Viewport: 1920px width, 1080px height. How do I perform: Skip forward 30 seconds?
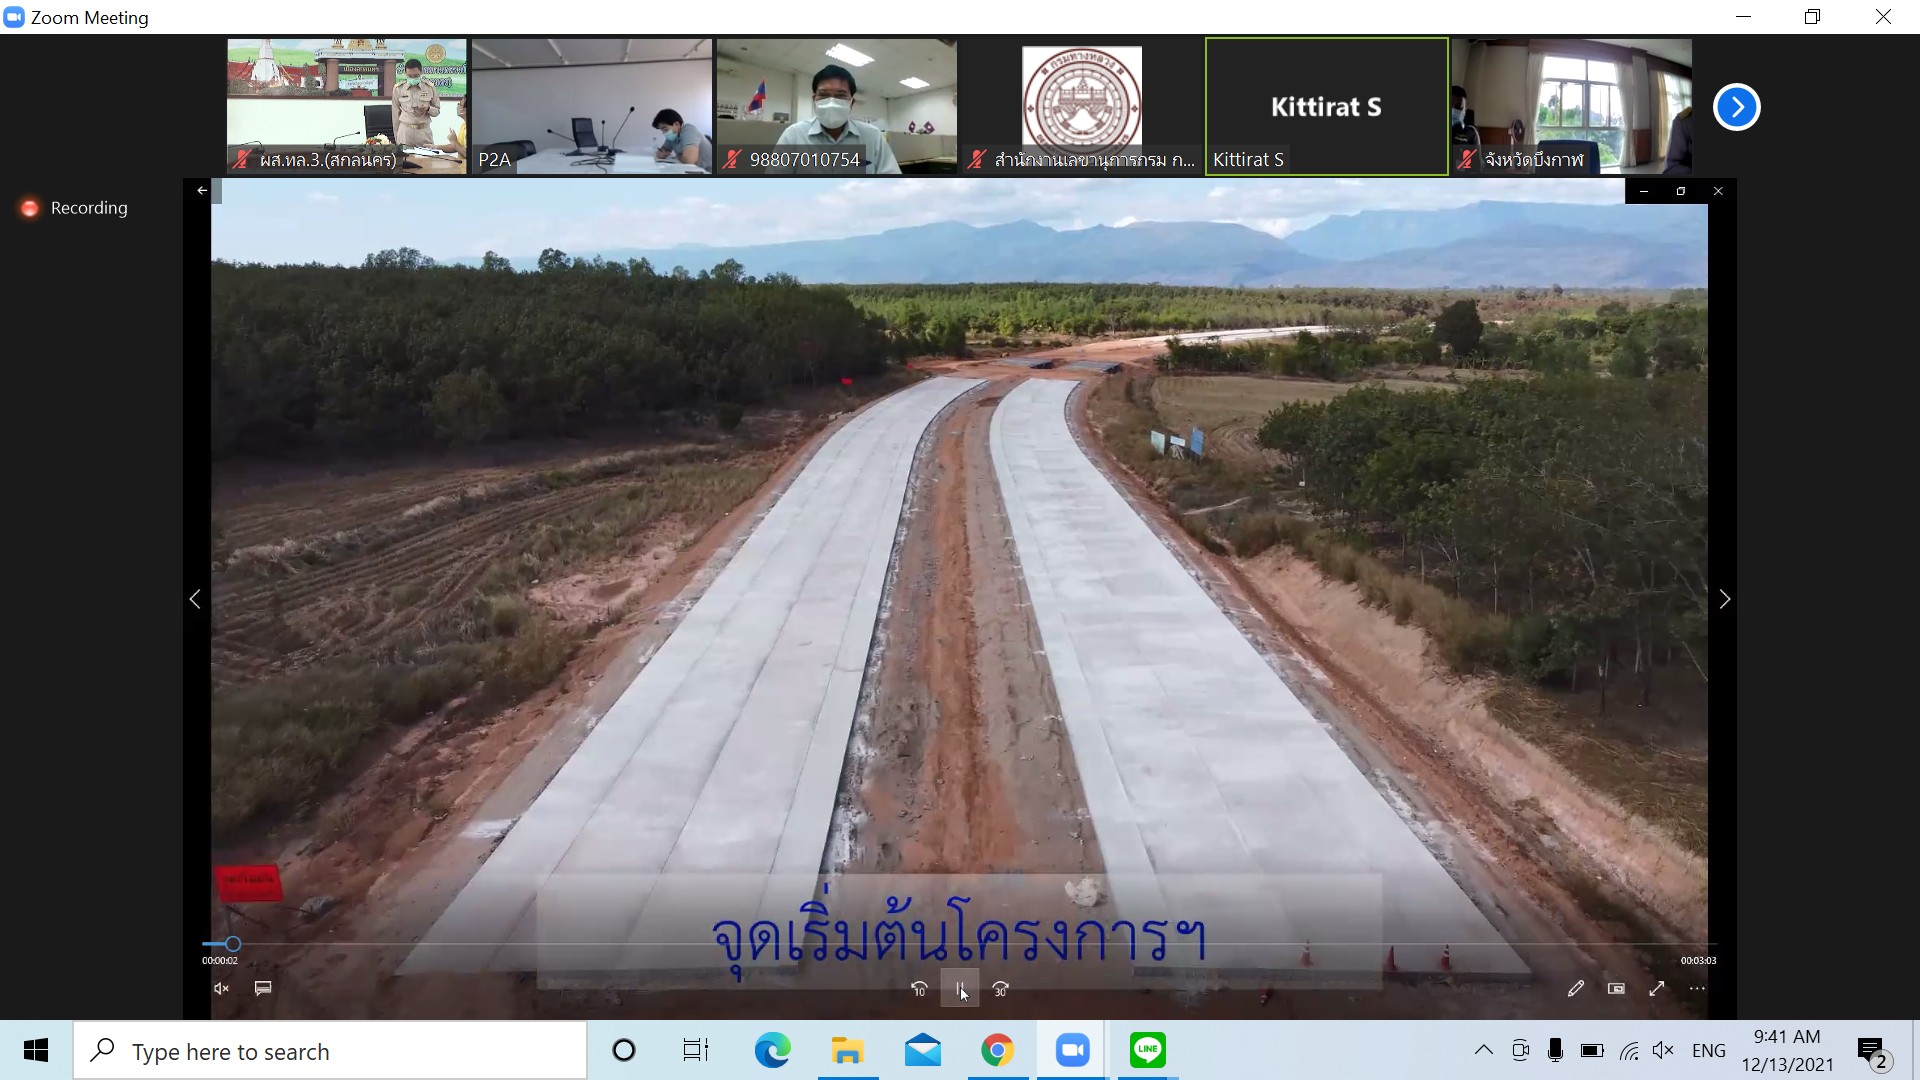(1001, 989)
